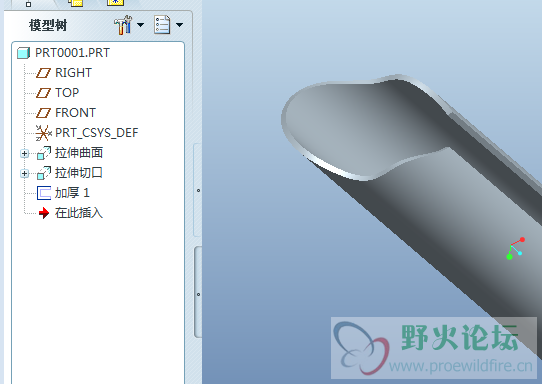Open dropdown arrow beside show list icon
542x384 pixels.
[179, 25]
